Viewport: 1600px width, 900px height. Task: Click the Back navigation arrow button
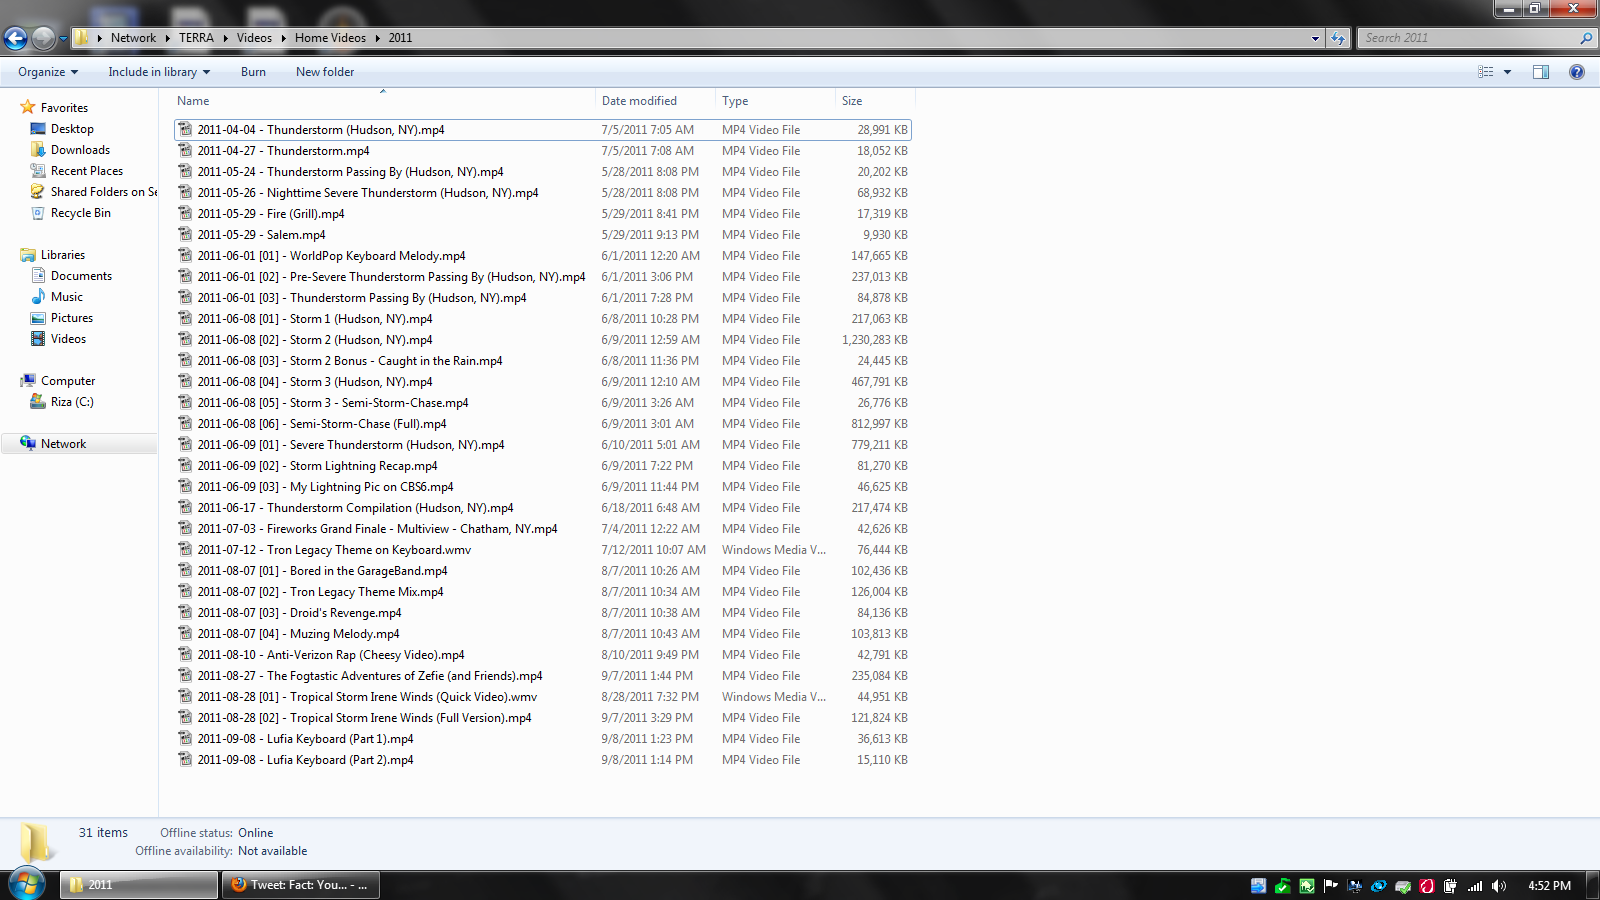click(x=16, y=38)
